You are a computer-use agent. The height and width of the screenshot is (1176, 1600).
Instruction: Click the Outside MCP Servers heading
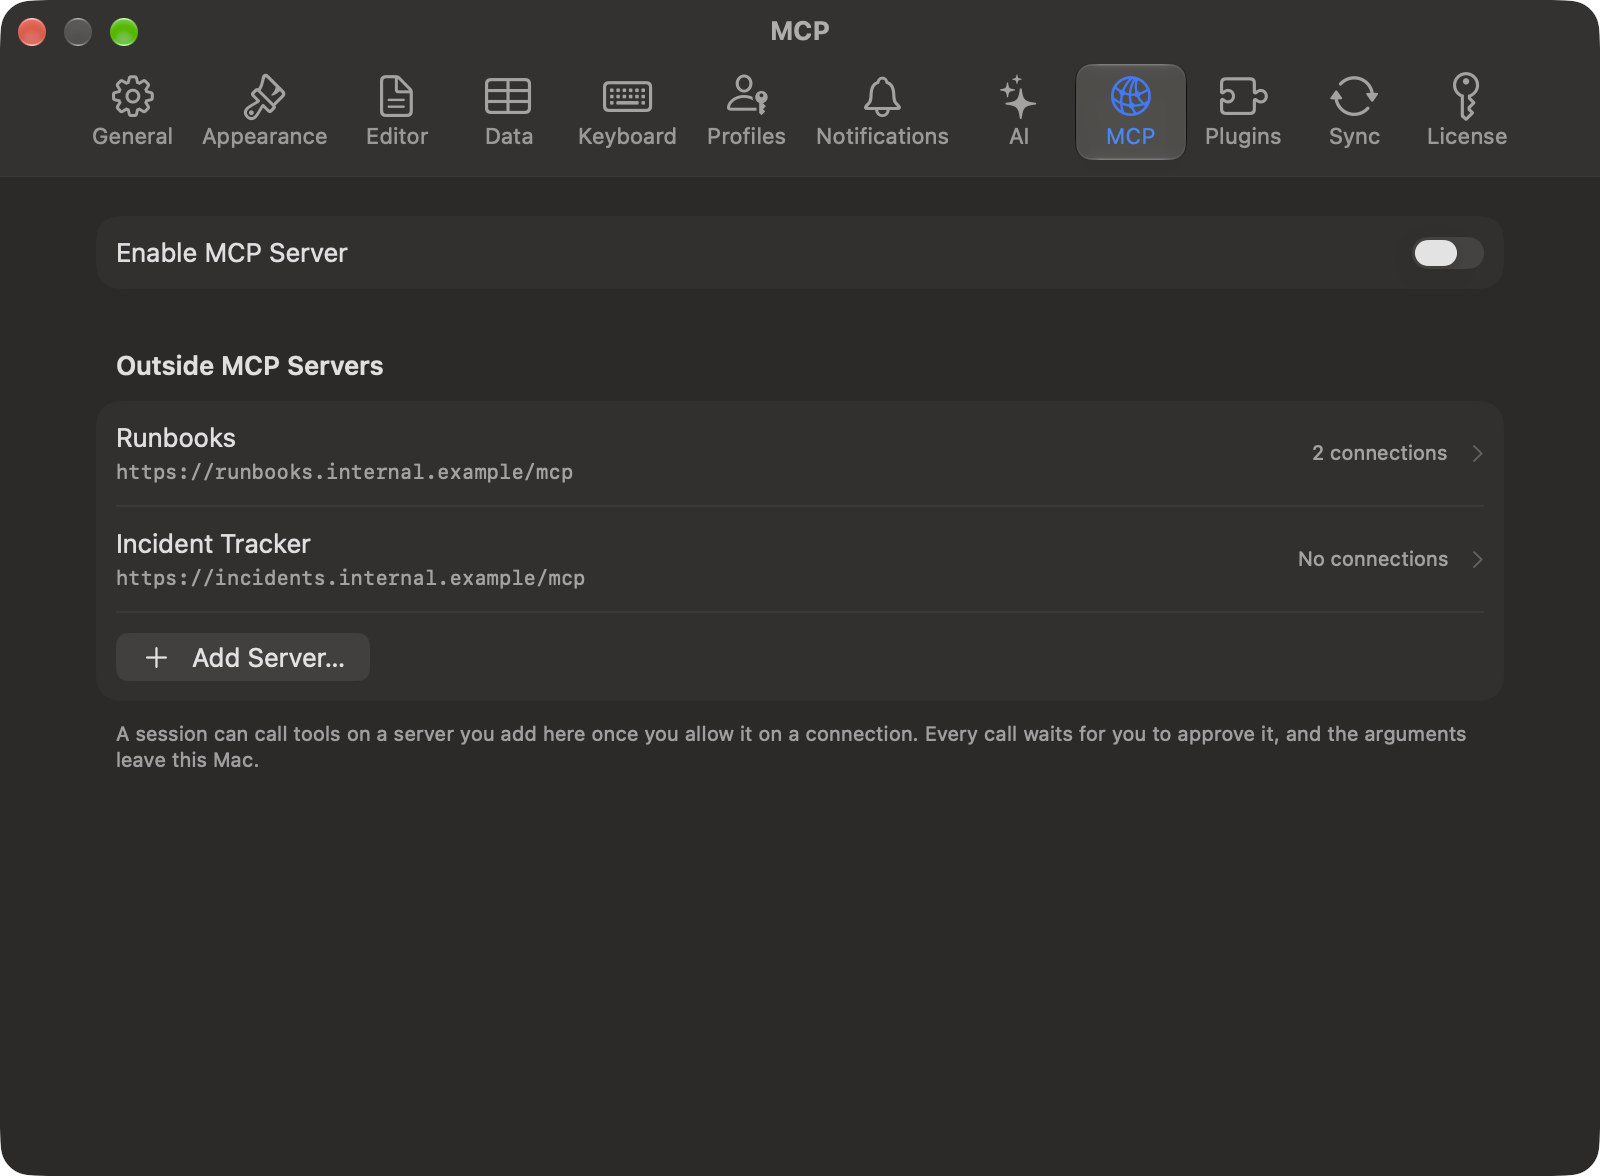pyautogui.click(x=250, y=366)
